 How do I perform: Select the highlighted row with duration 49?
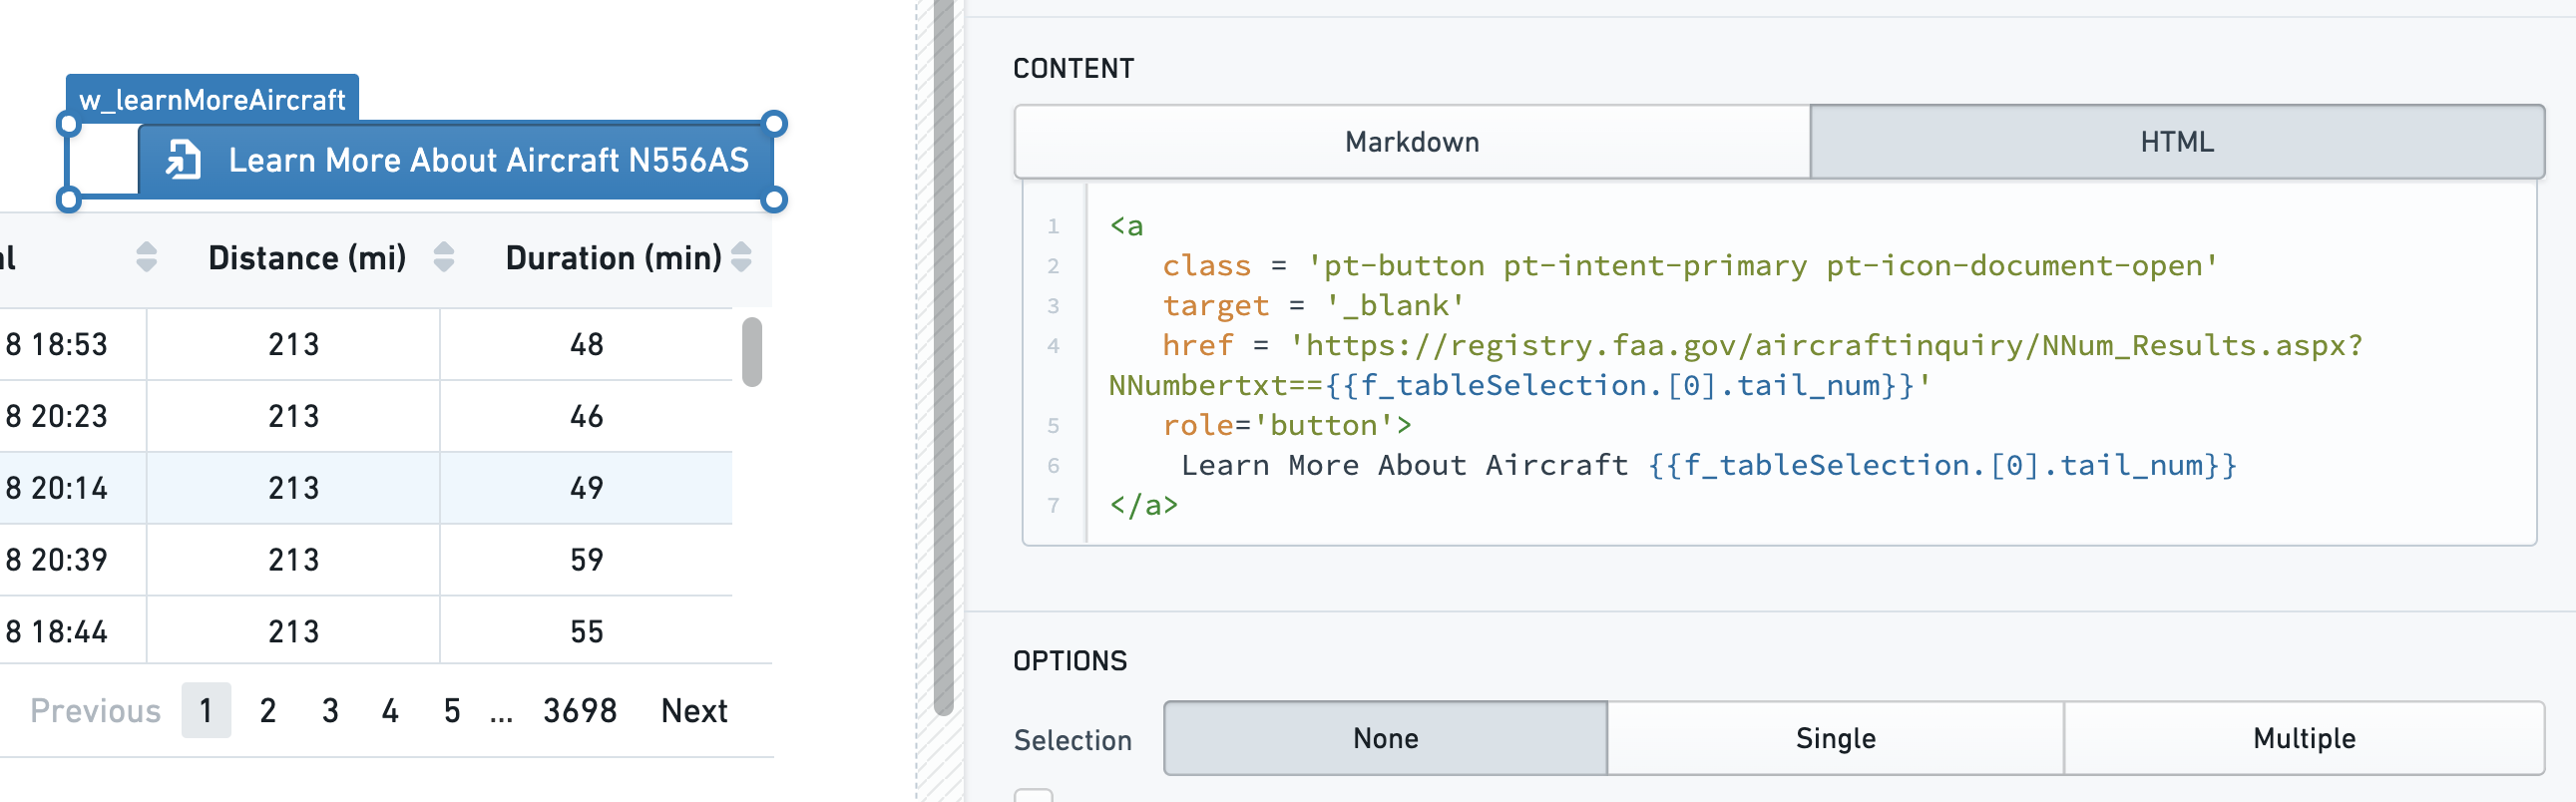click(x=366, y=488)
